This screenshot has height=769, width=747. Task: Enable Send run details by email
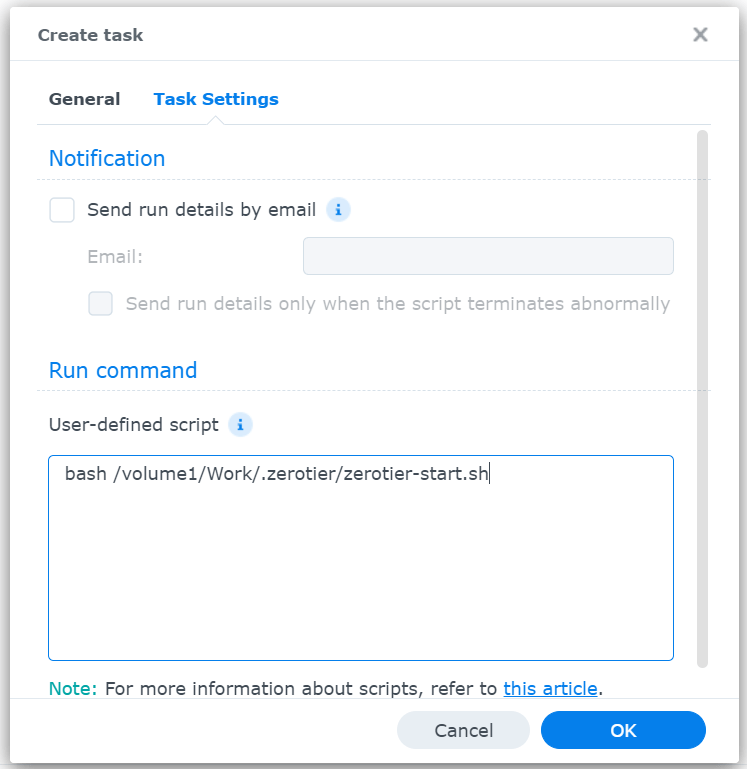tap(62, 210)
